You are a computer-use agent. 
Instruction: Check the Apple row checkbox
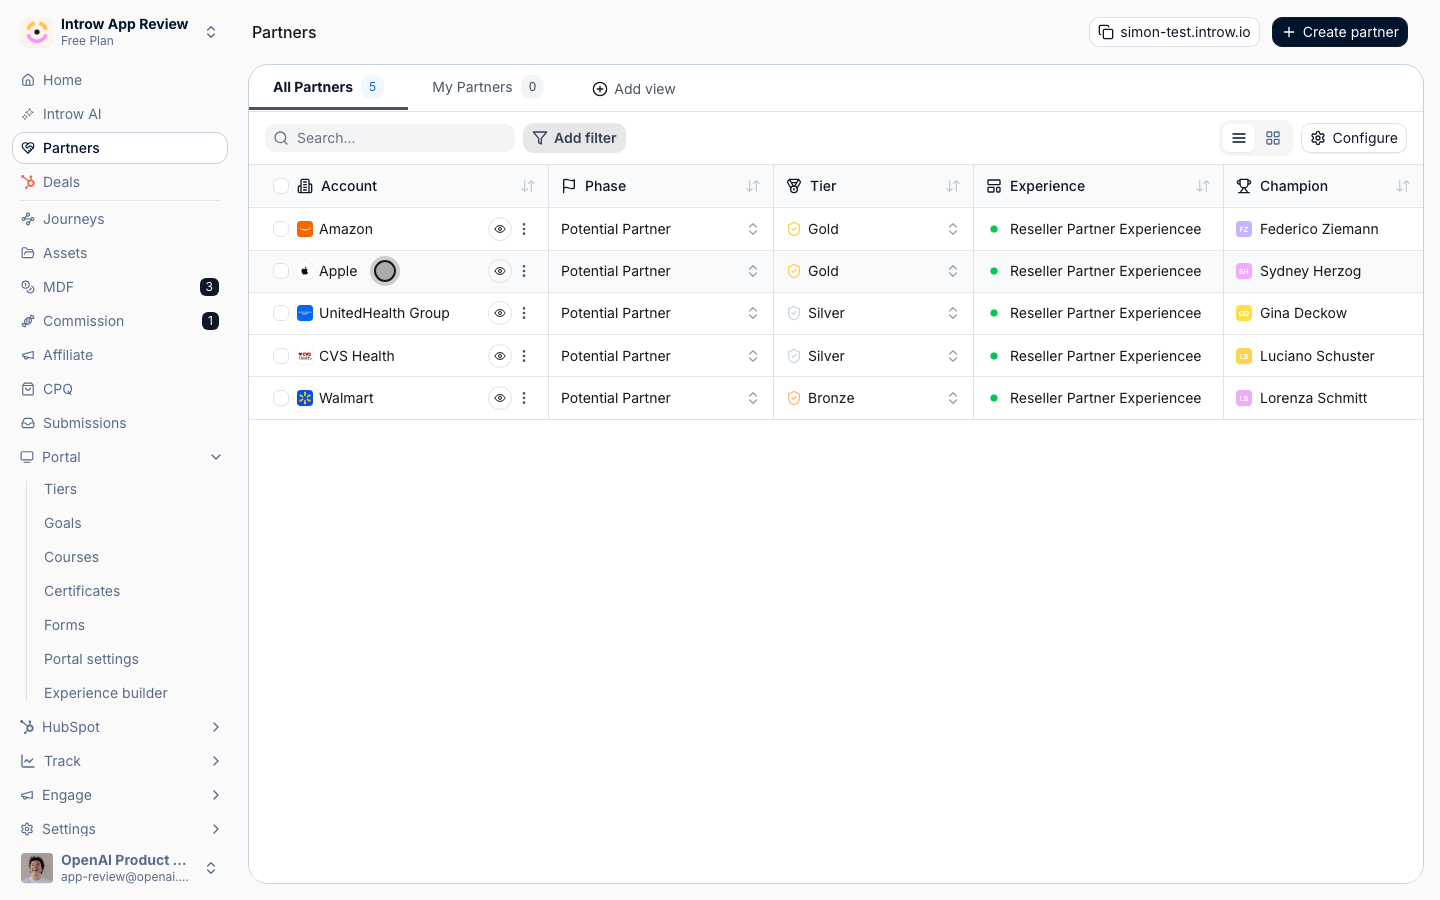pyautogui.click(x=281, y=271)
